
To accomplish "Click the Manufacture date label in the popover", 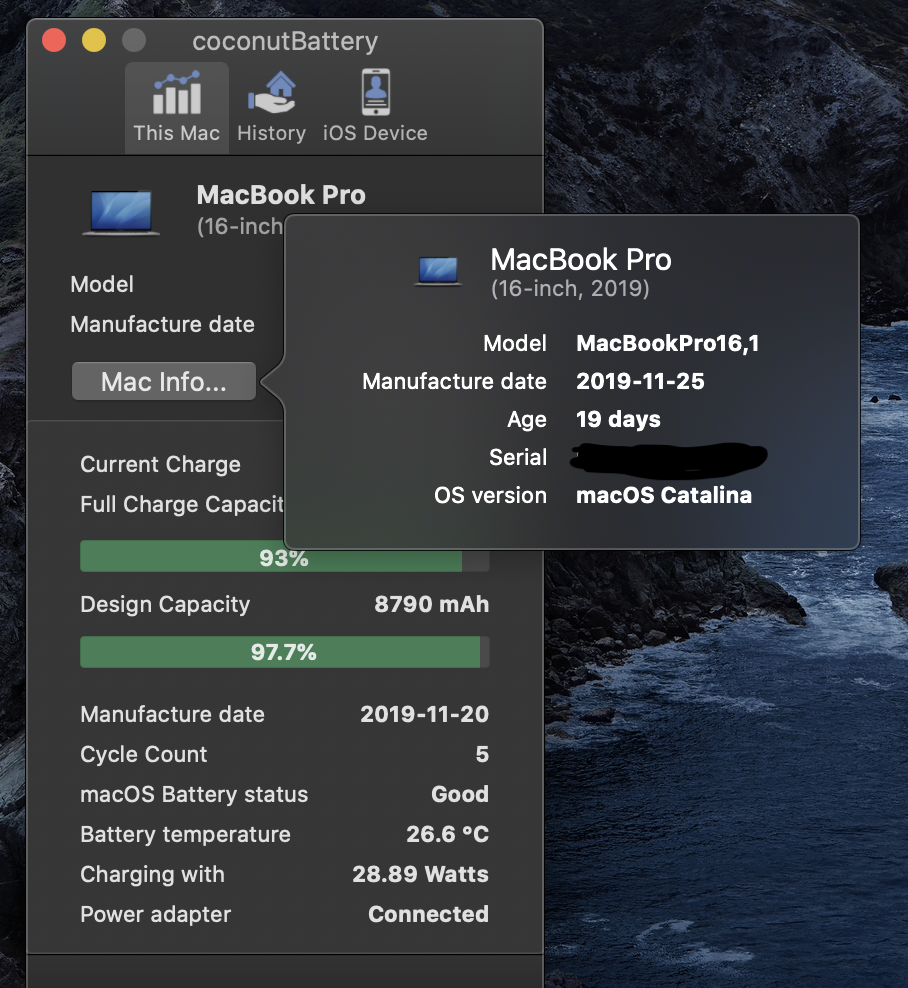I will [x=454, y=381].
